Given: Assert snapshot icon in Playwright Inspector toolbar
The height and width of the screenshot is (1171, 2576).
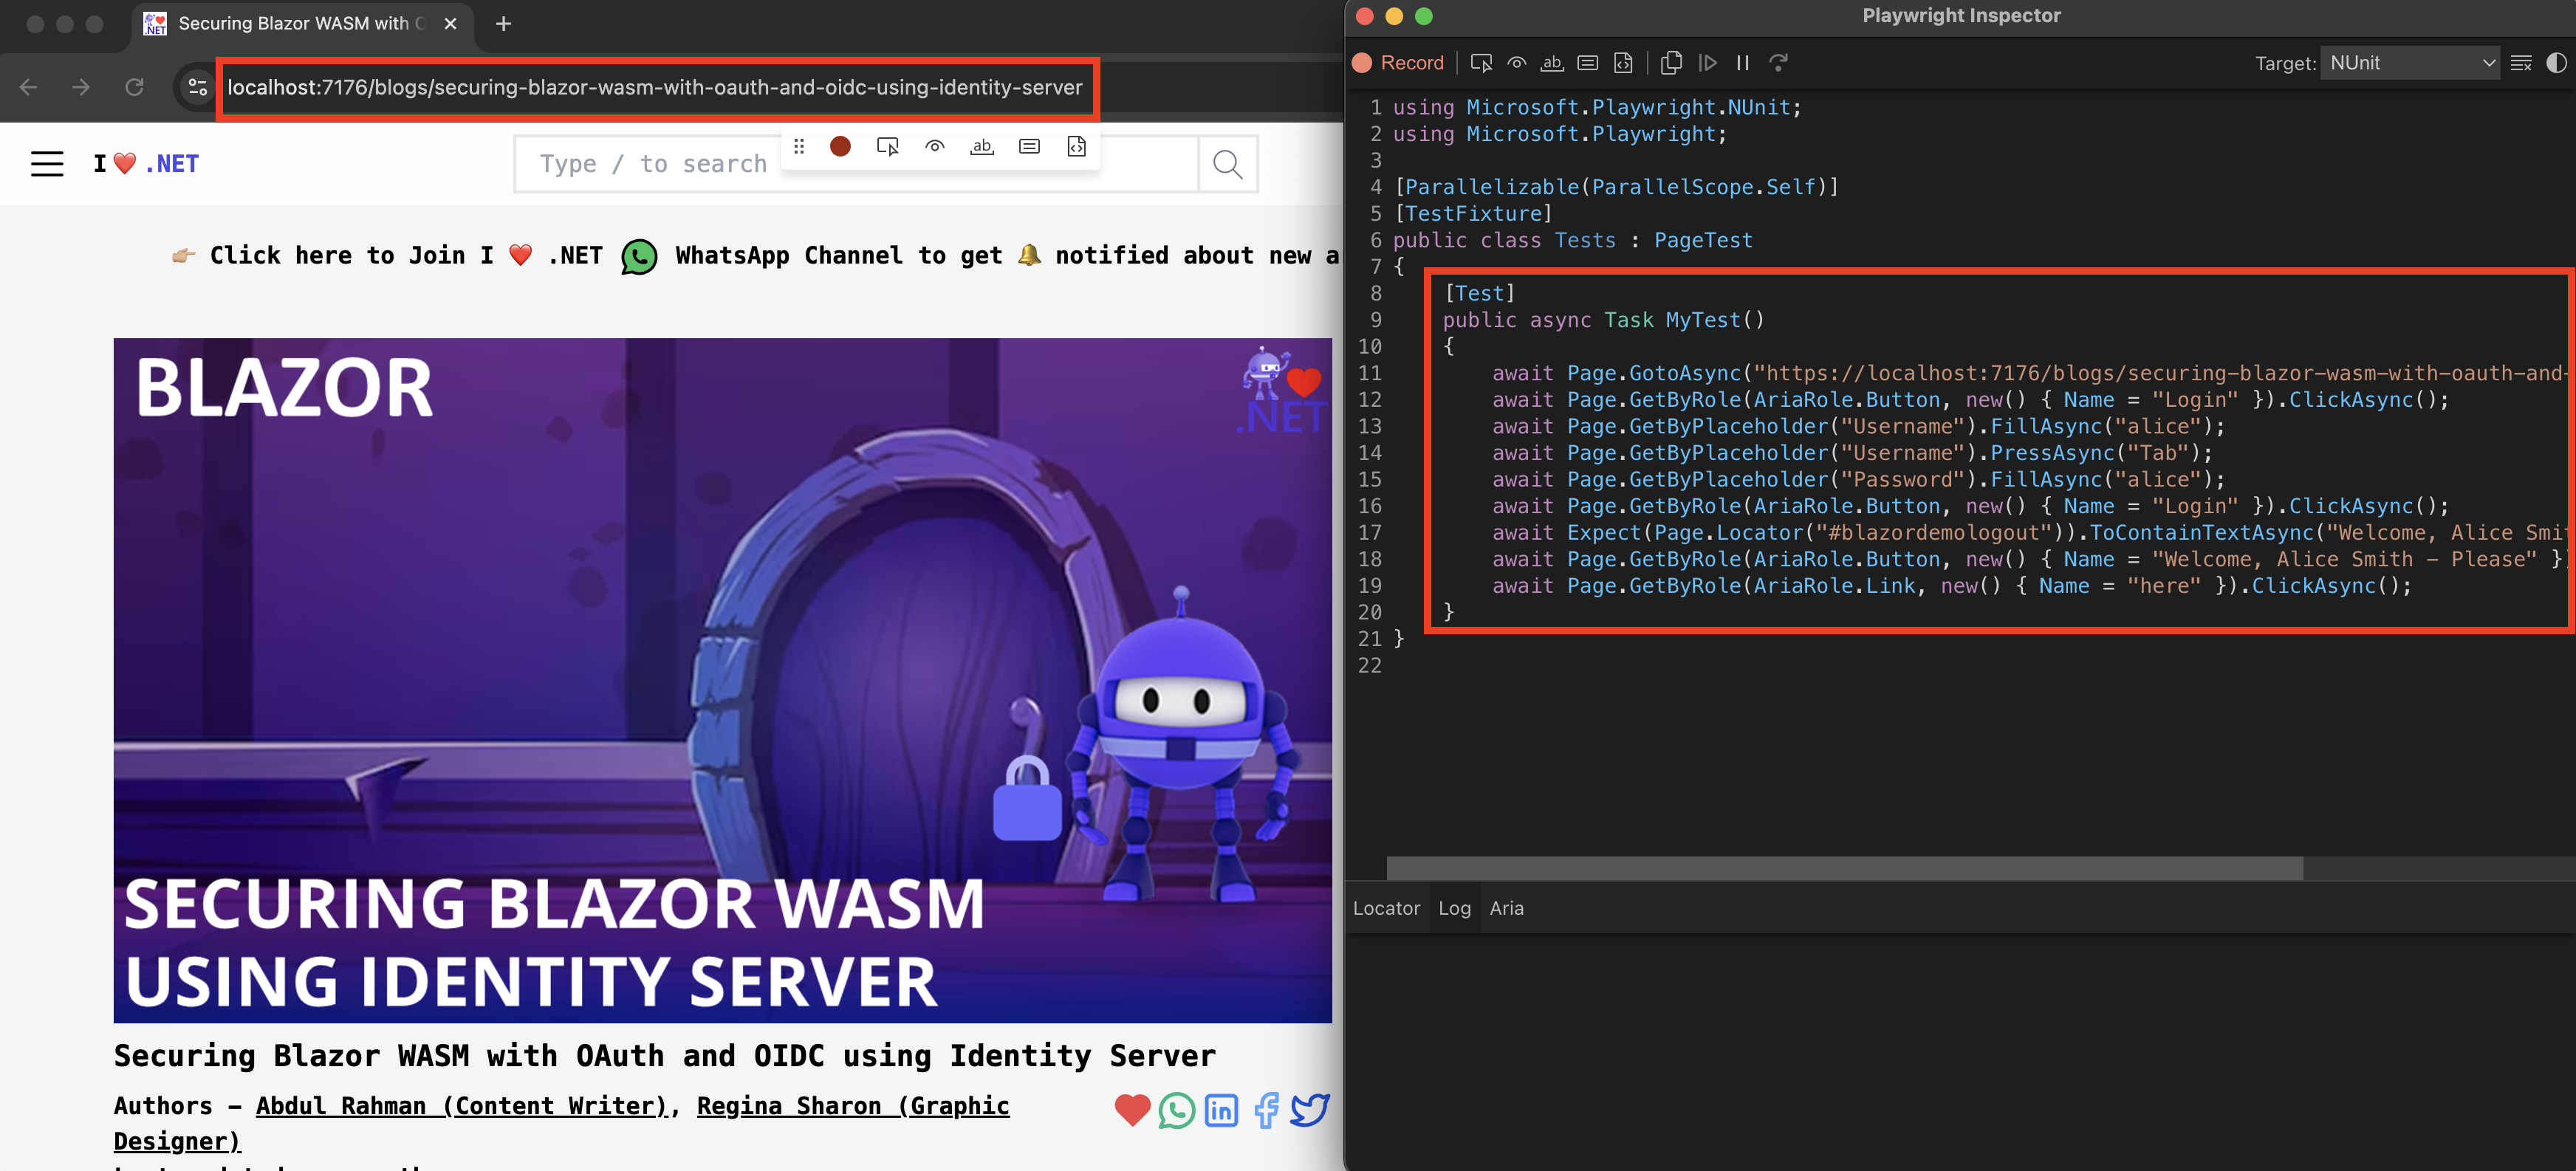Looking at the screenshot, I should (x=1624, y=63).
